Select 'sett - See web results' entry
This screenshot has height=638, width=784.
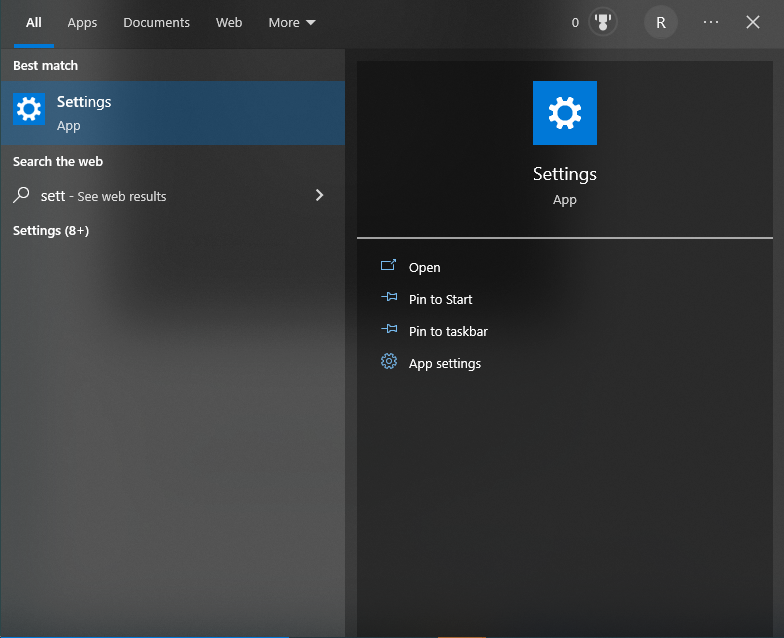tap(172, 196)
